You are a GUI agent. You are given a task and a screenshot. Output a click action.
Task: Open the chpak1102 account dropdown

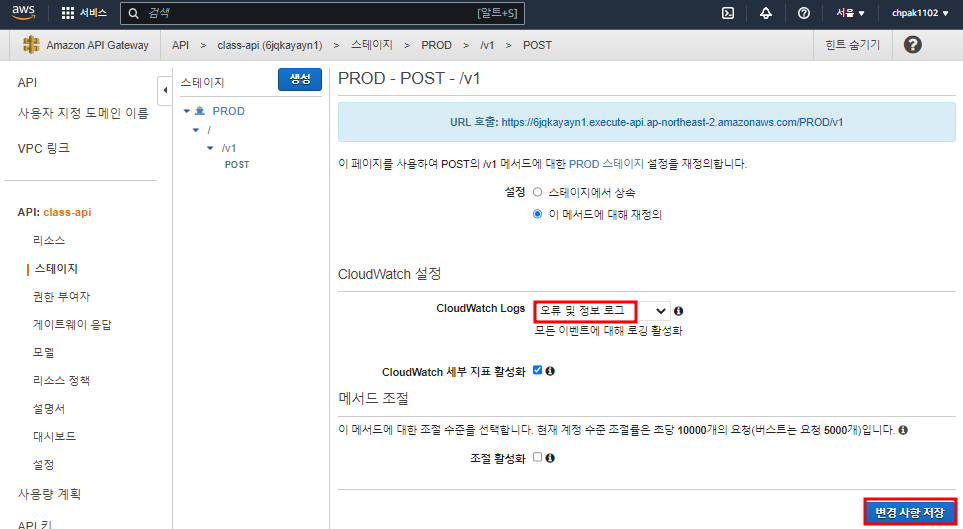coord(920,13)
